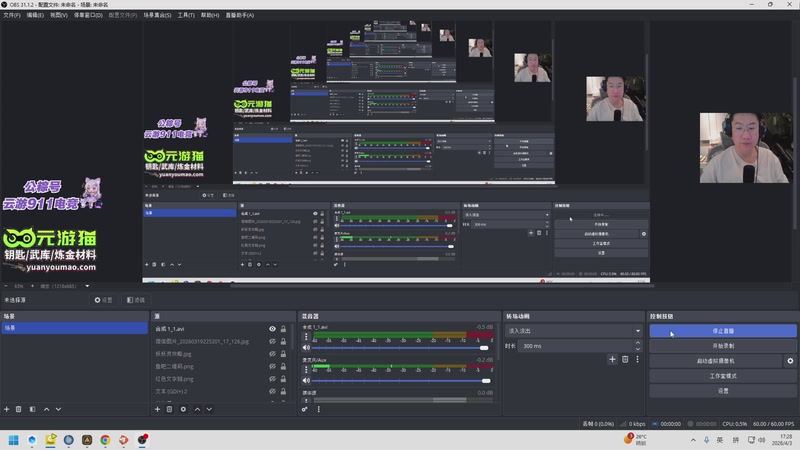Open the Windows Start menu
The height and width of the screenshot is (450, 800).
click(x=14, y=440)
